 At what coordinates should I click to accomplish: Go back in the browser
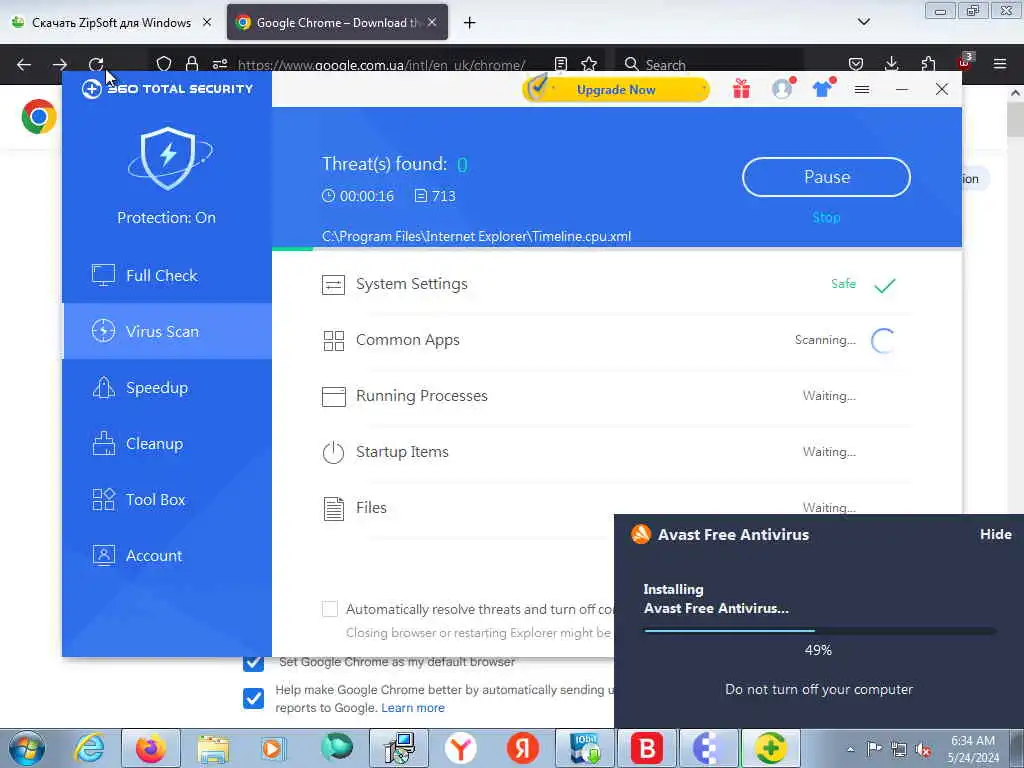point(24,64)
